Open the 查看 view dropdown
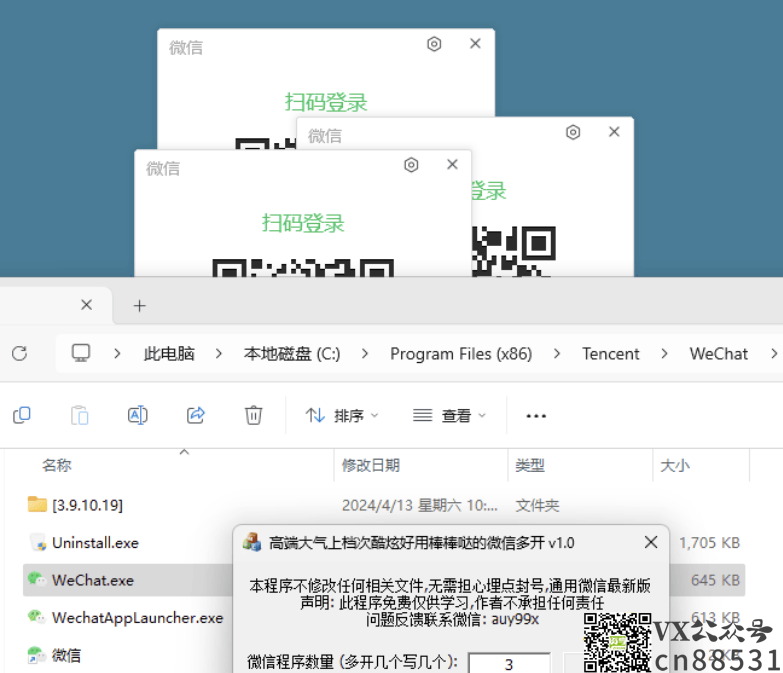The width and height of the screenshot is (783, 673). tap(449, 415)
